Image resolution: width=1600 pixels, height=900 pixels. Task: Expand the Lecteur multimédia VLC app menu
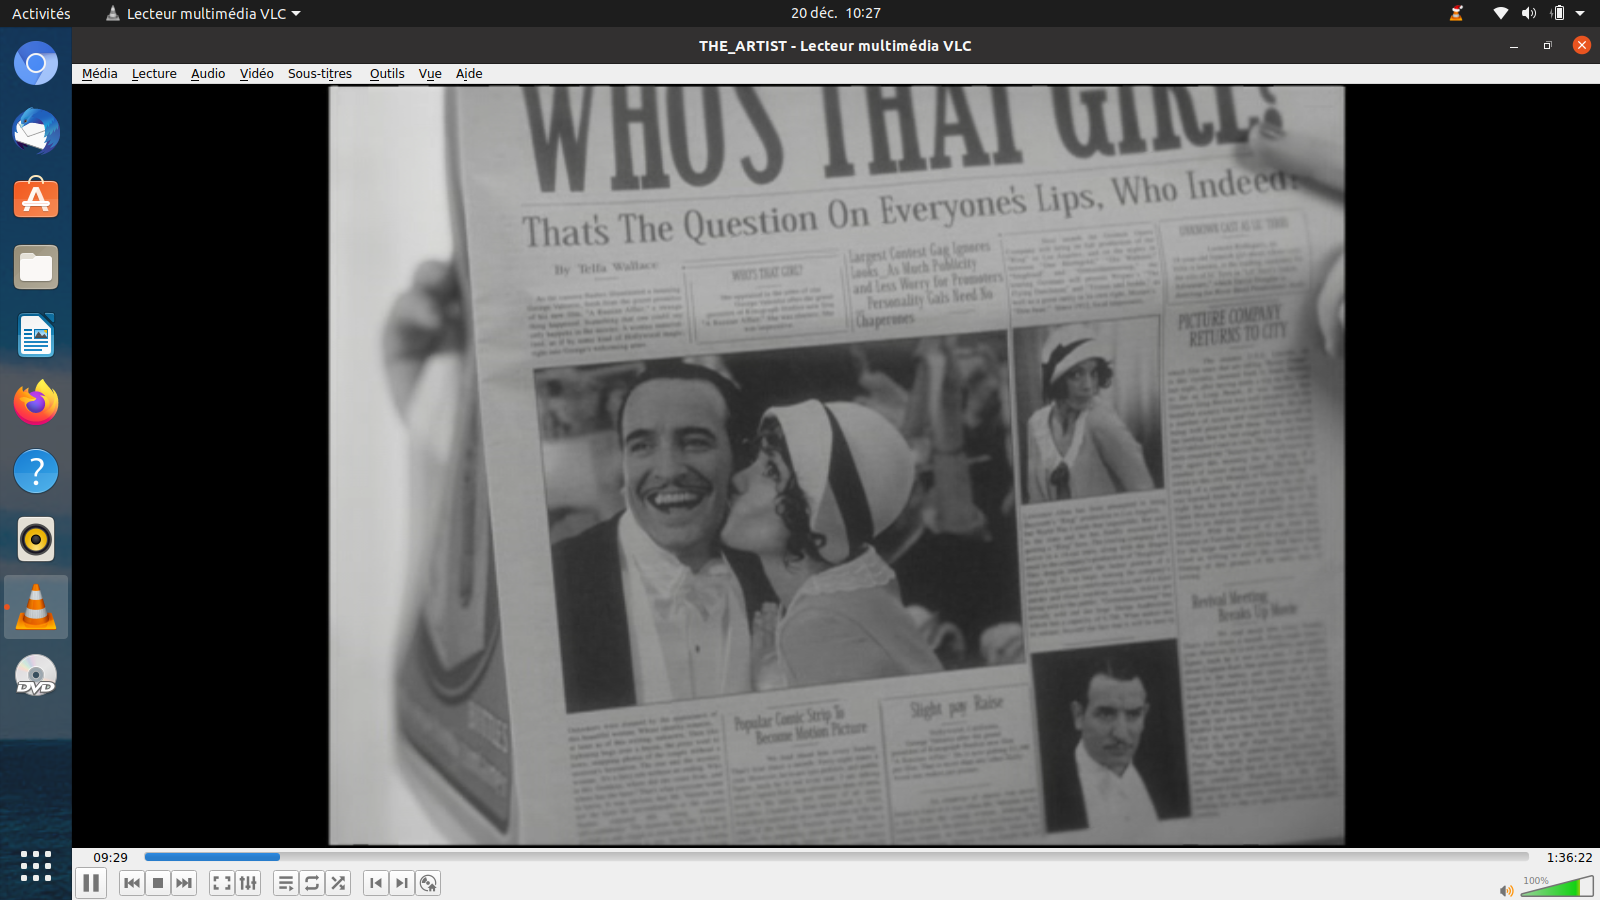click(x=205, y=14)
